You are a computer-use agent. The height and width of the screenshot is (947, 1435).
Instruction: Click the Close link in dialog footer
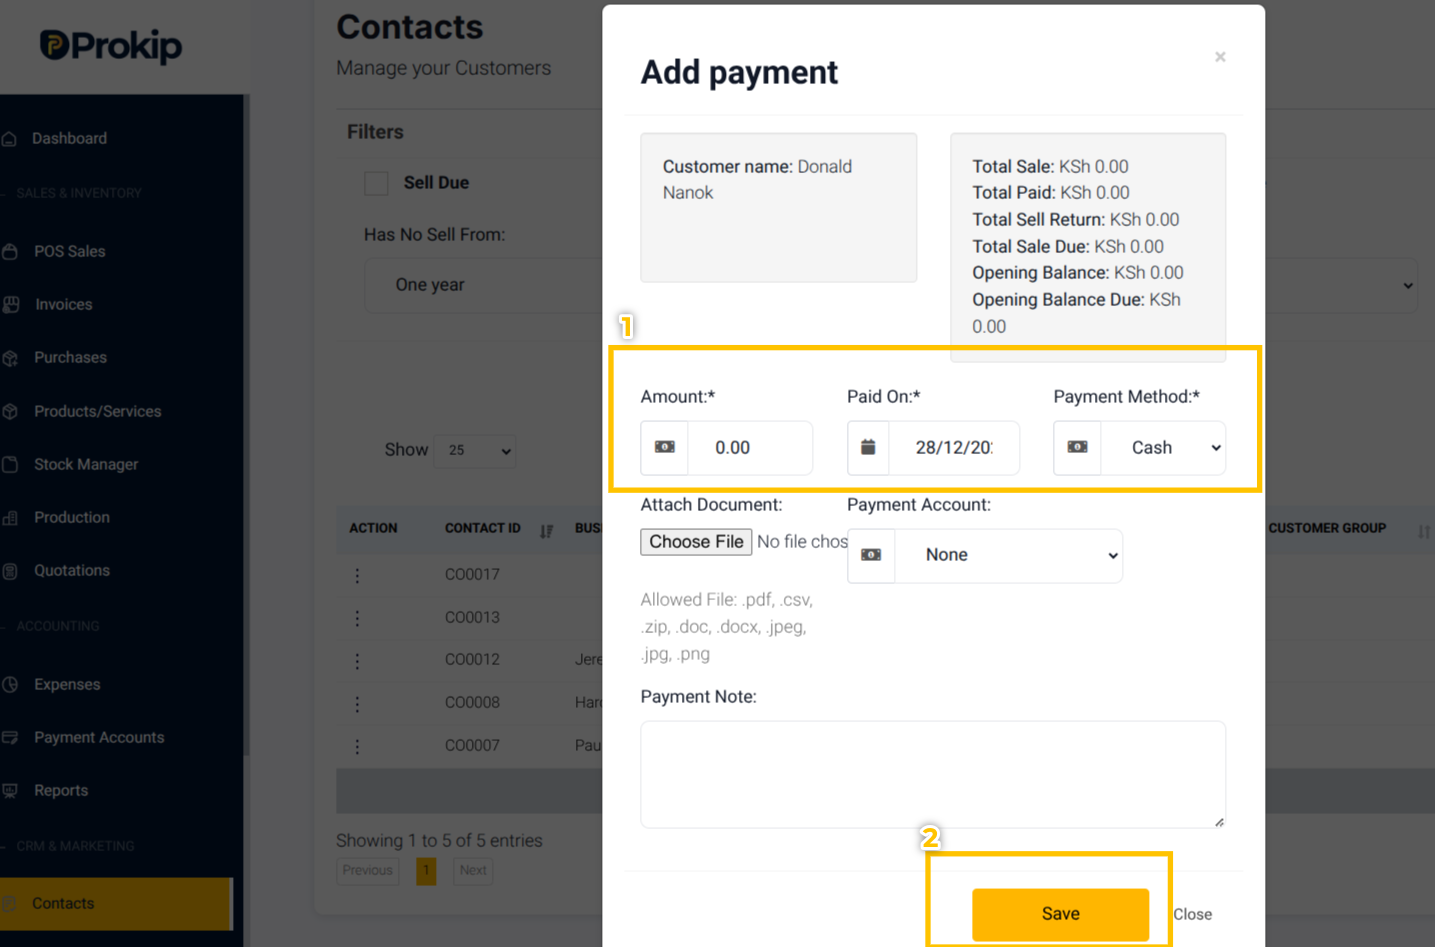(1192, 915)
